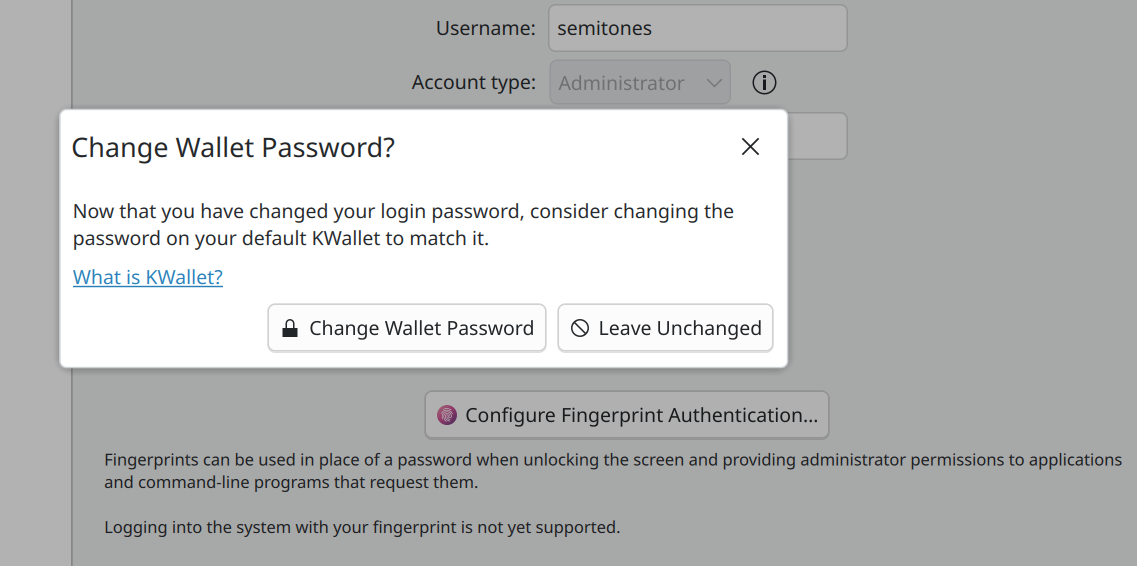
Task: Click the dialog title Change Wallet Password?
Action: [233, 148]
